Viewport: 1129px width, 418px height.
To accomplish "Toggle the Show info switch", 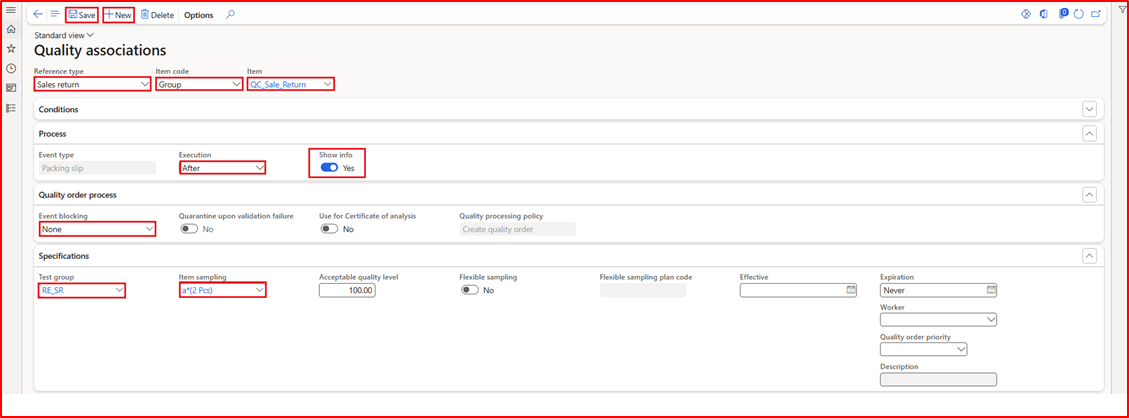I will tap(329, 168).
